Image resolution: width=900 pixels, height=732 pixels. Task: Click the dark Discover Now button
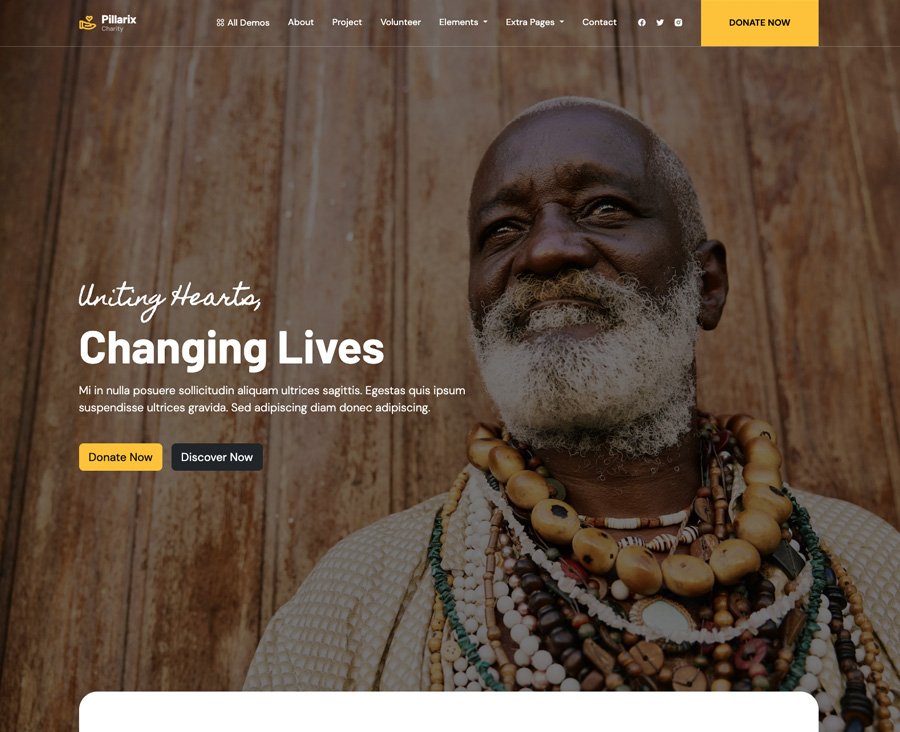[x=217, y=457]
